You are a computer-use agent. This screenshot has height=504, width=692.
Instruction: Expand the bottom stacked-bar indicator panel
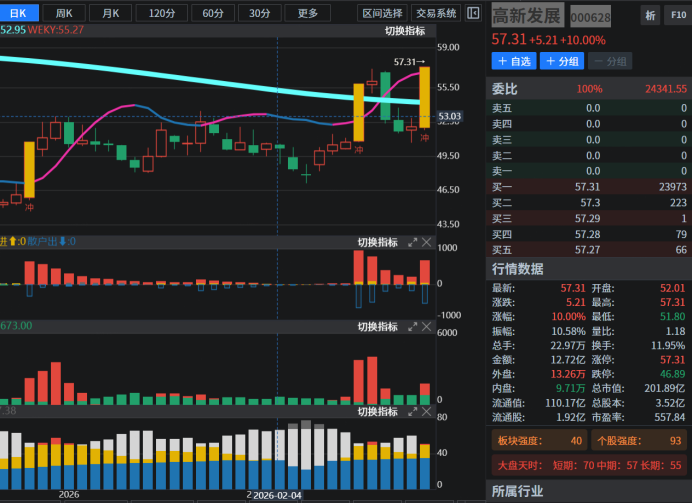pyautogui.click(x=411, y=411)
